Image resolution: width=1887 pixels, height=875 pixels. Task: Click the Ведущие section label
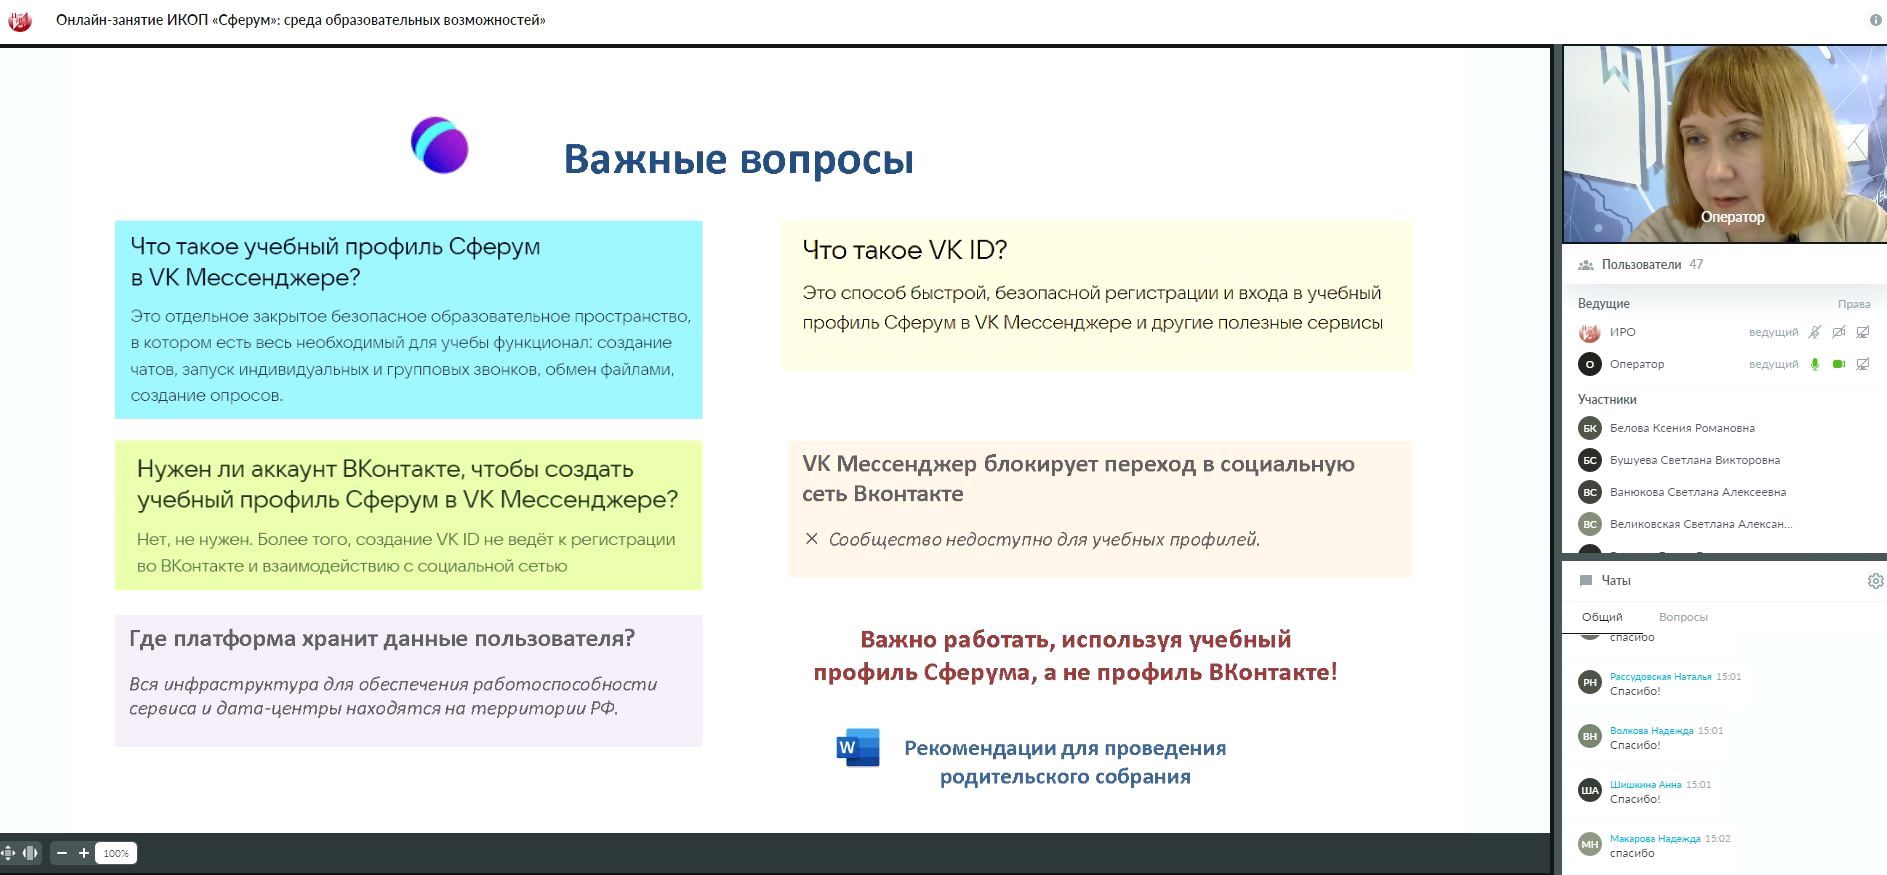click(1604, 304)
